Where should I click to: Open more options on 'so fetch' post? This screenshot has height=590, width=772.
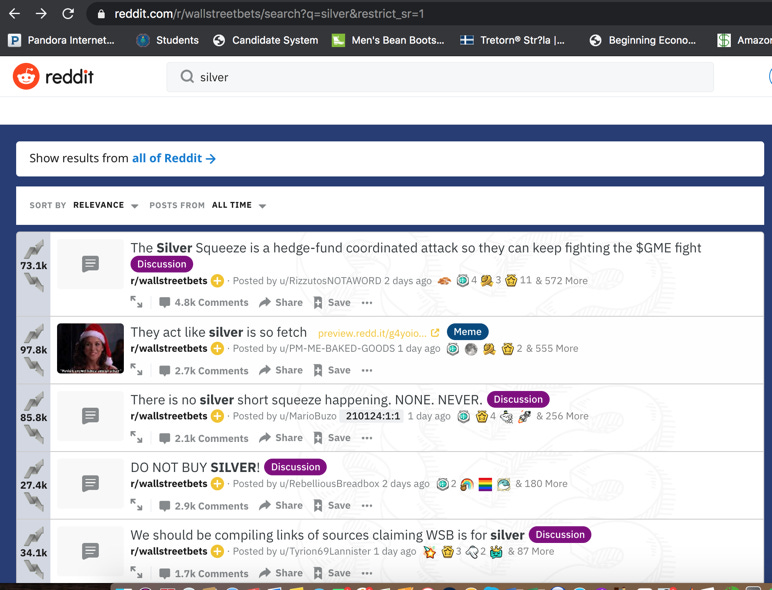[x=367, y=370]
